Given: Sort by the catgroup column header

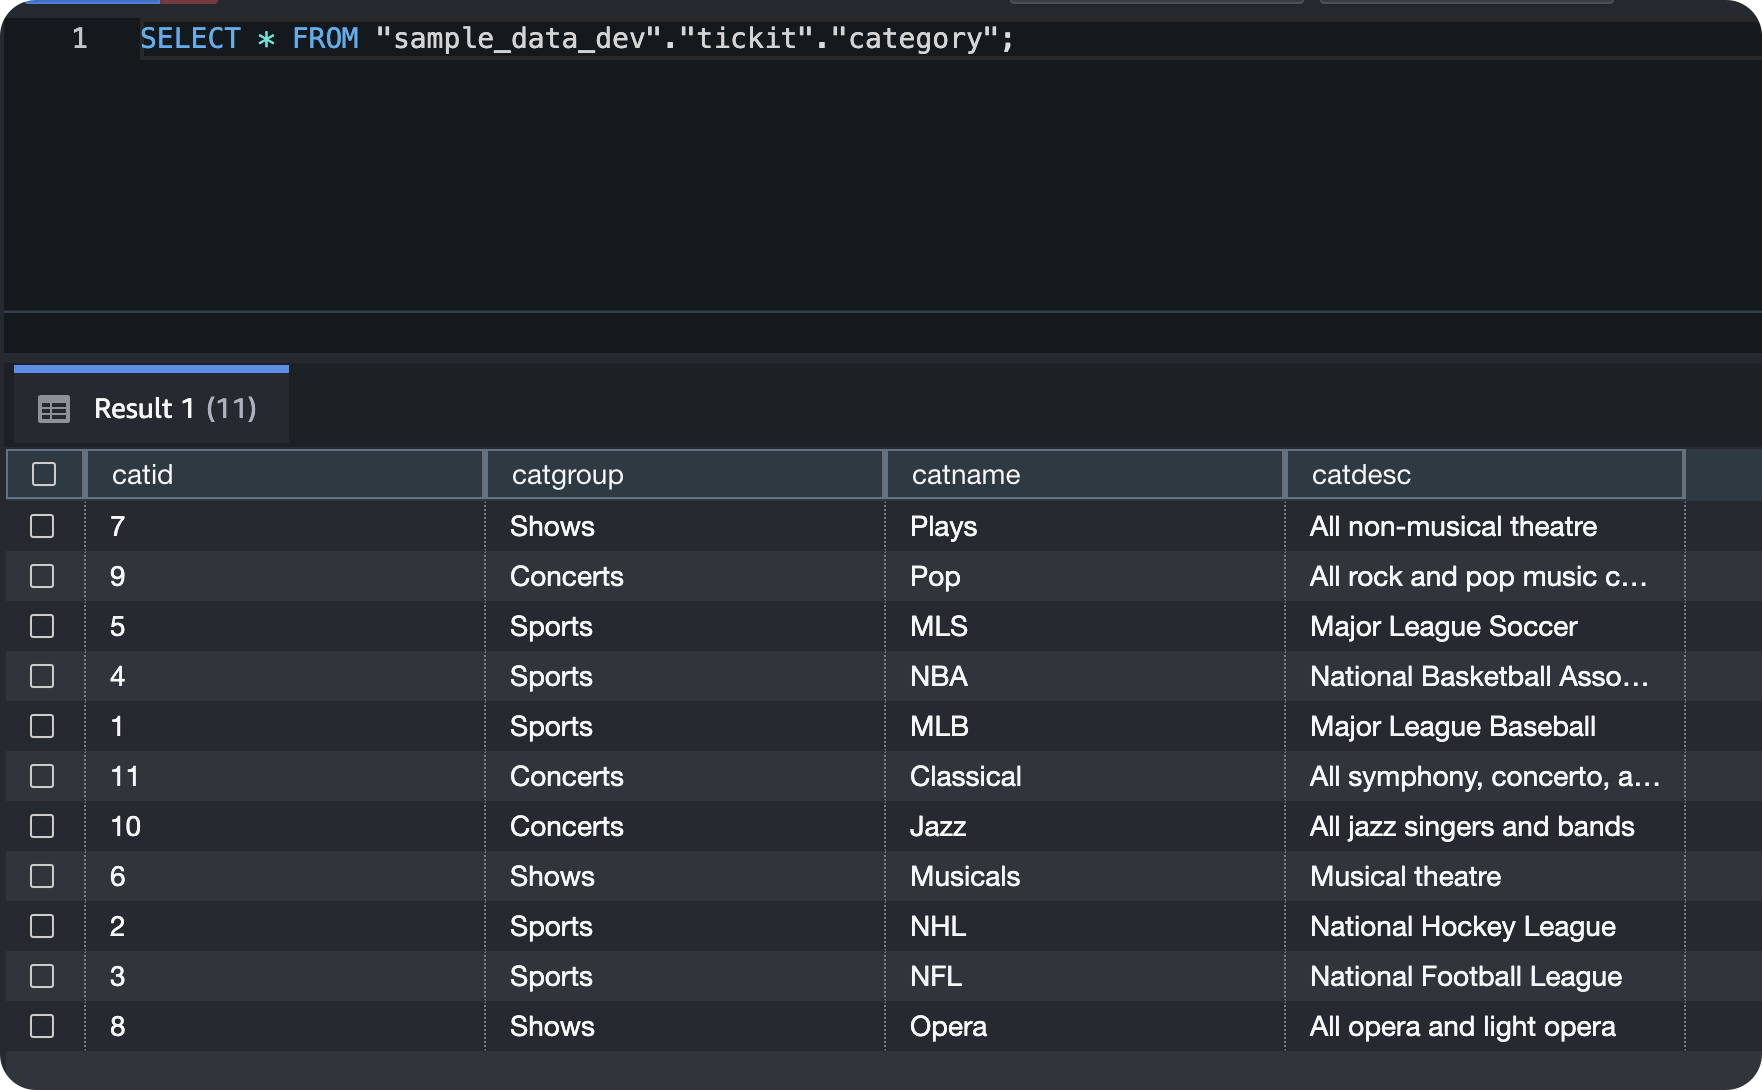Looking at the screenshot, I should (x=685, y=474).
